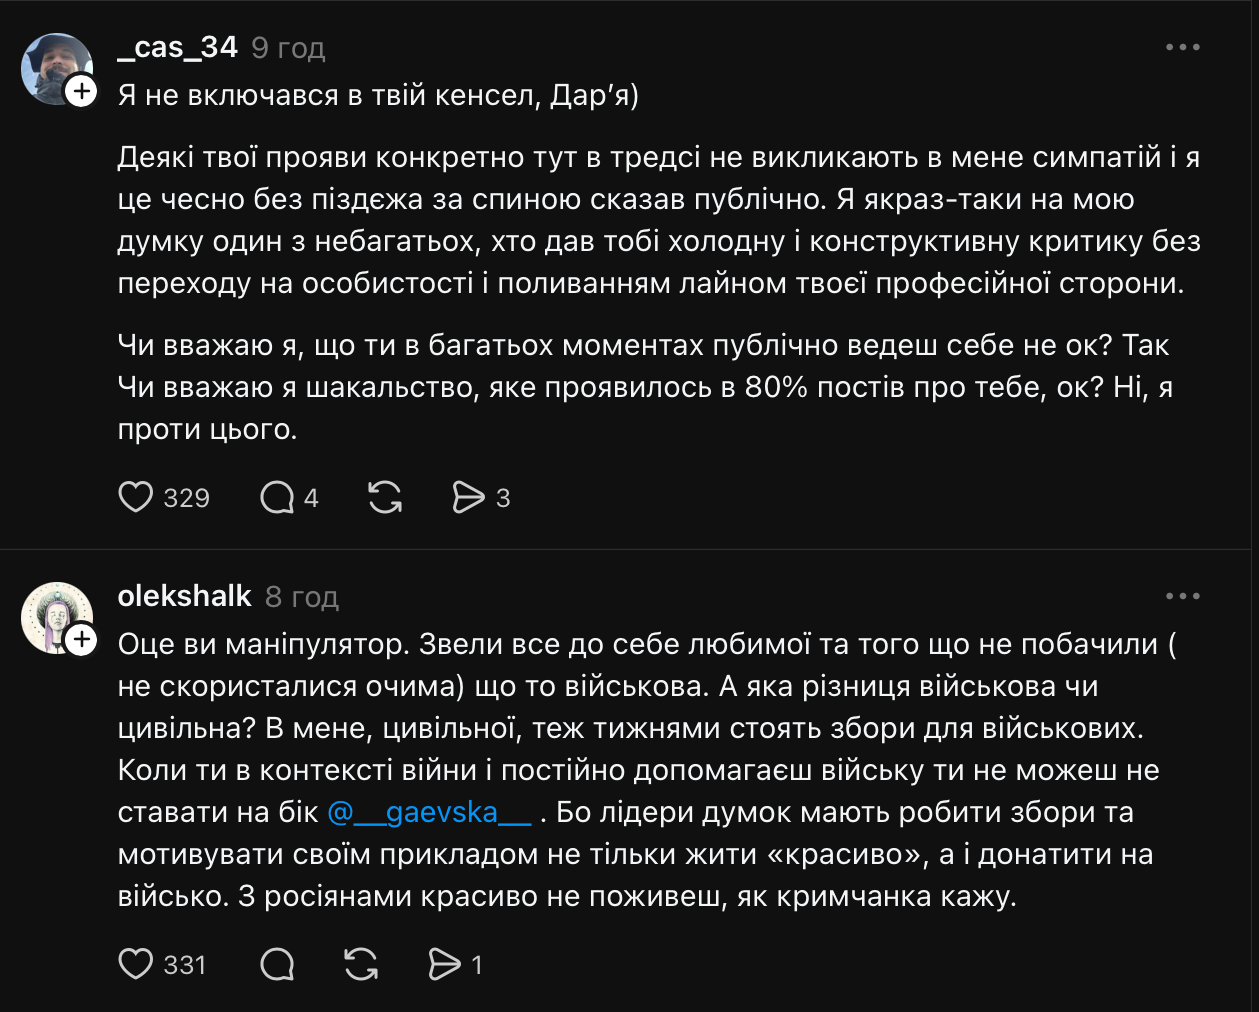Follow olekshalk using avatar plus badge
The width and height of the screenshot is (1259, 1012).
[x=81, y=640]
